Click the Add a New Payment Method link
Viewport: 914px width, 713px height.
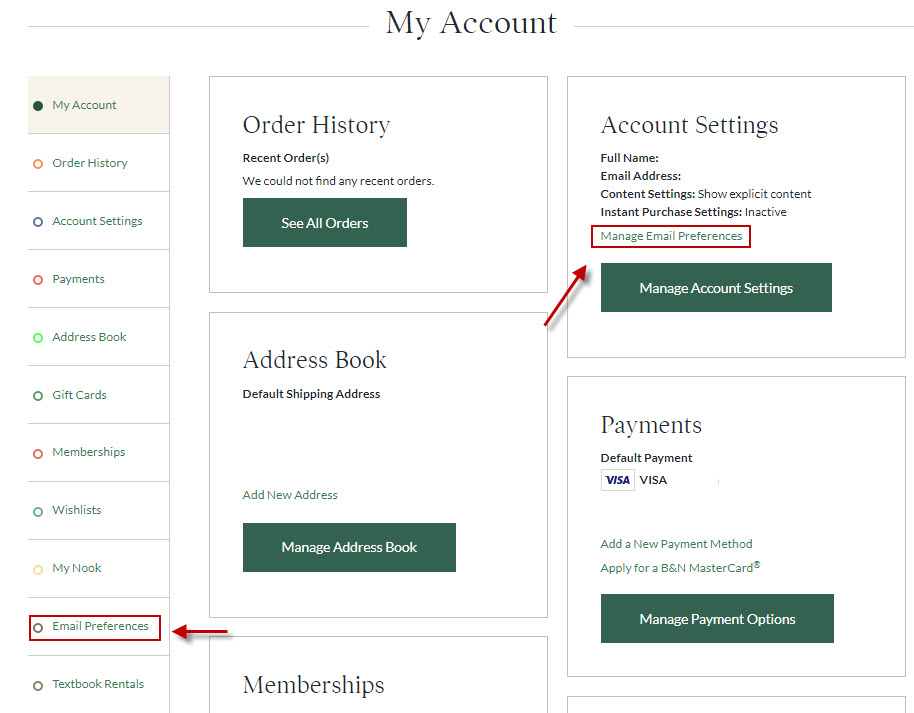pos(676,544)
